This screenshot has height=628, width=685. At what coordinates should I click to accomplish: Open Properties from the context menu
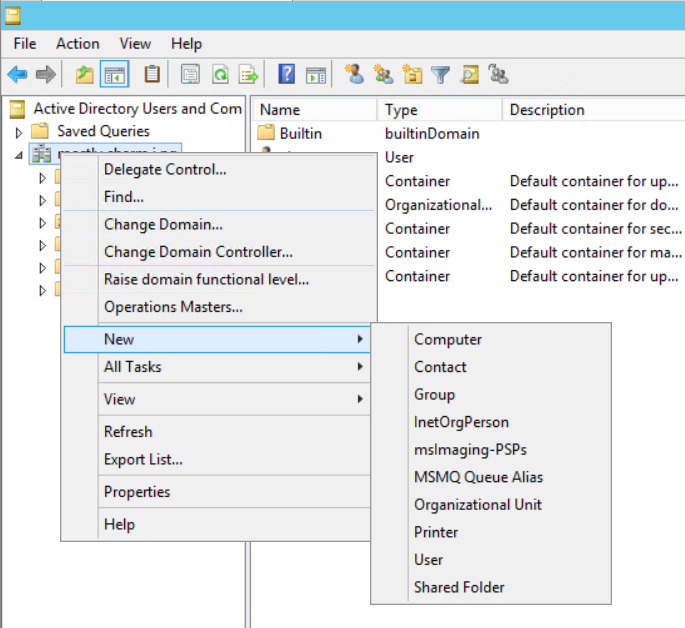click(217, 492)
